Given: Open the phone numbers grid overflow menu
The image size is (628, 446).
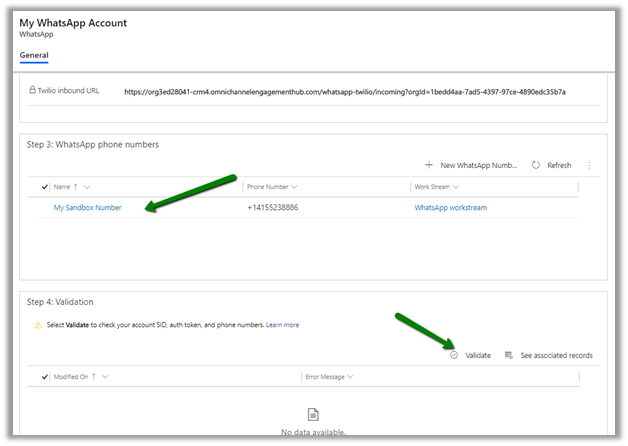Looking at the screenshot, I should point(589,165).
